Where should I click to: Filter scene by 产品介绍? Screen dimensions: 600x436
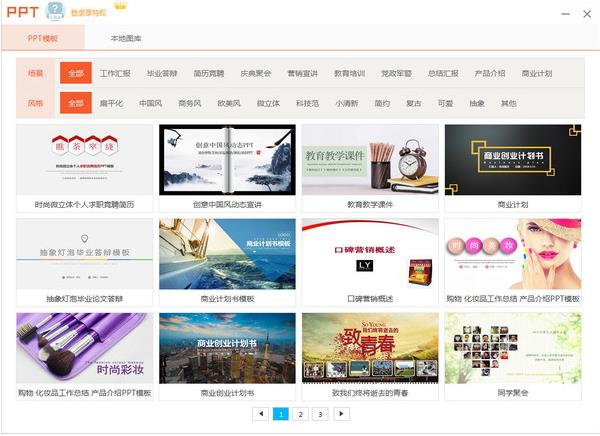(490, 73)
